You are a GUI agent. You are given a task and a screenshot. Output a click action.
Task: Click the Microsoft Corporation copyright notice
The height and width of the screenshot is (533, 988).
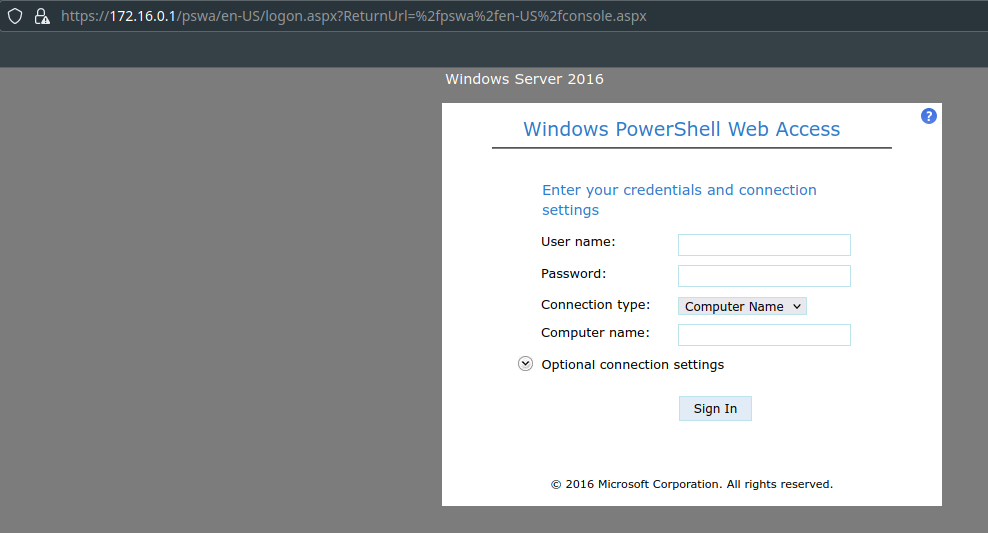[x=691, y=484]
